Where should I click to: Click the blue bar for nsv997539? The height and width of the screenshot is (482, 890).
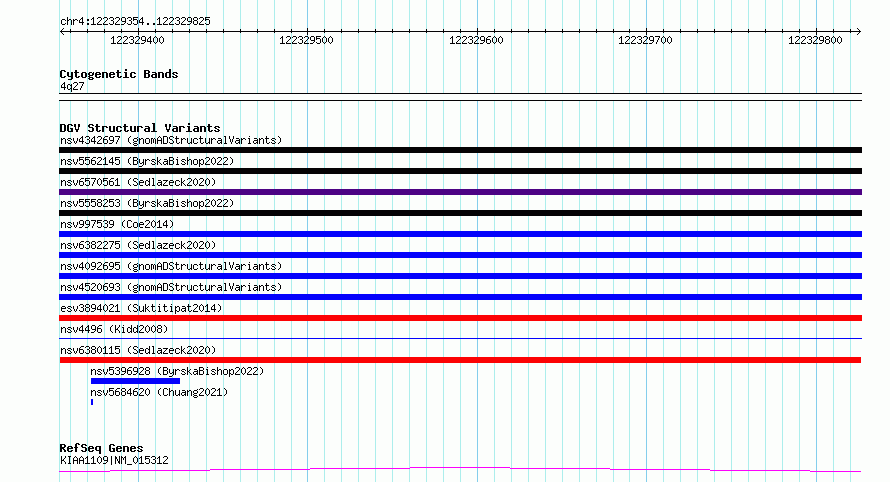[460, 234]
